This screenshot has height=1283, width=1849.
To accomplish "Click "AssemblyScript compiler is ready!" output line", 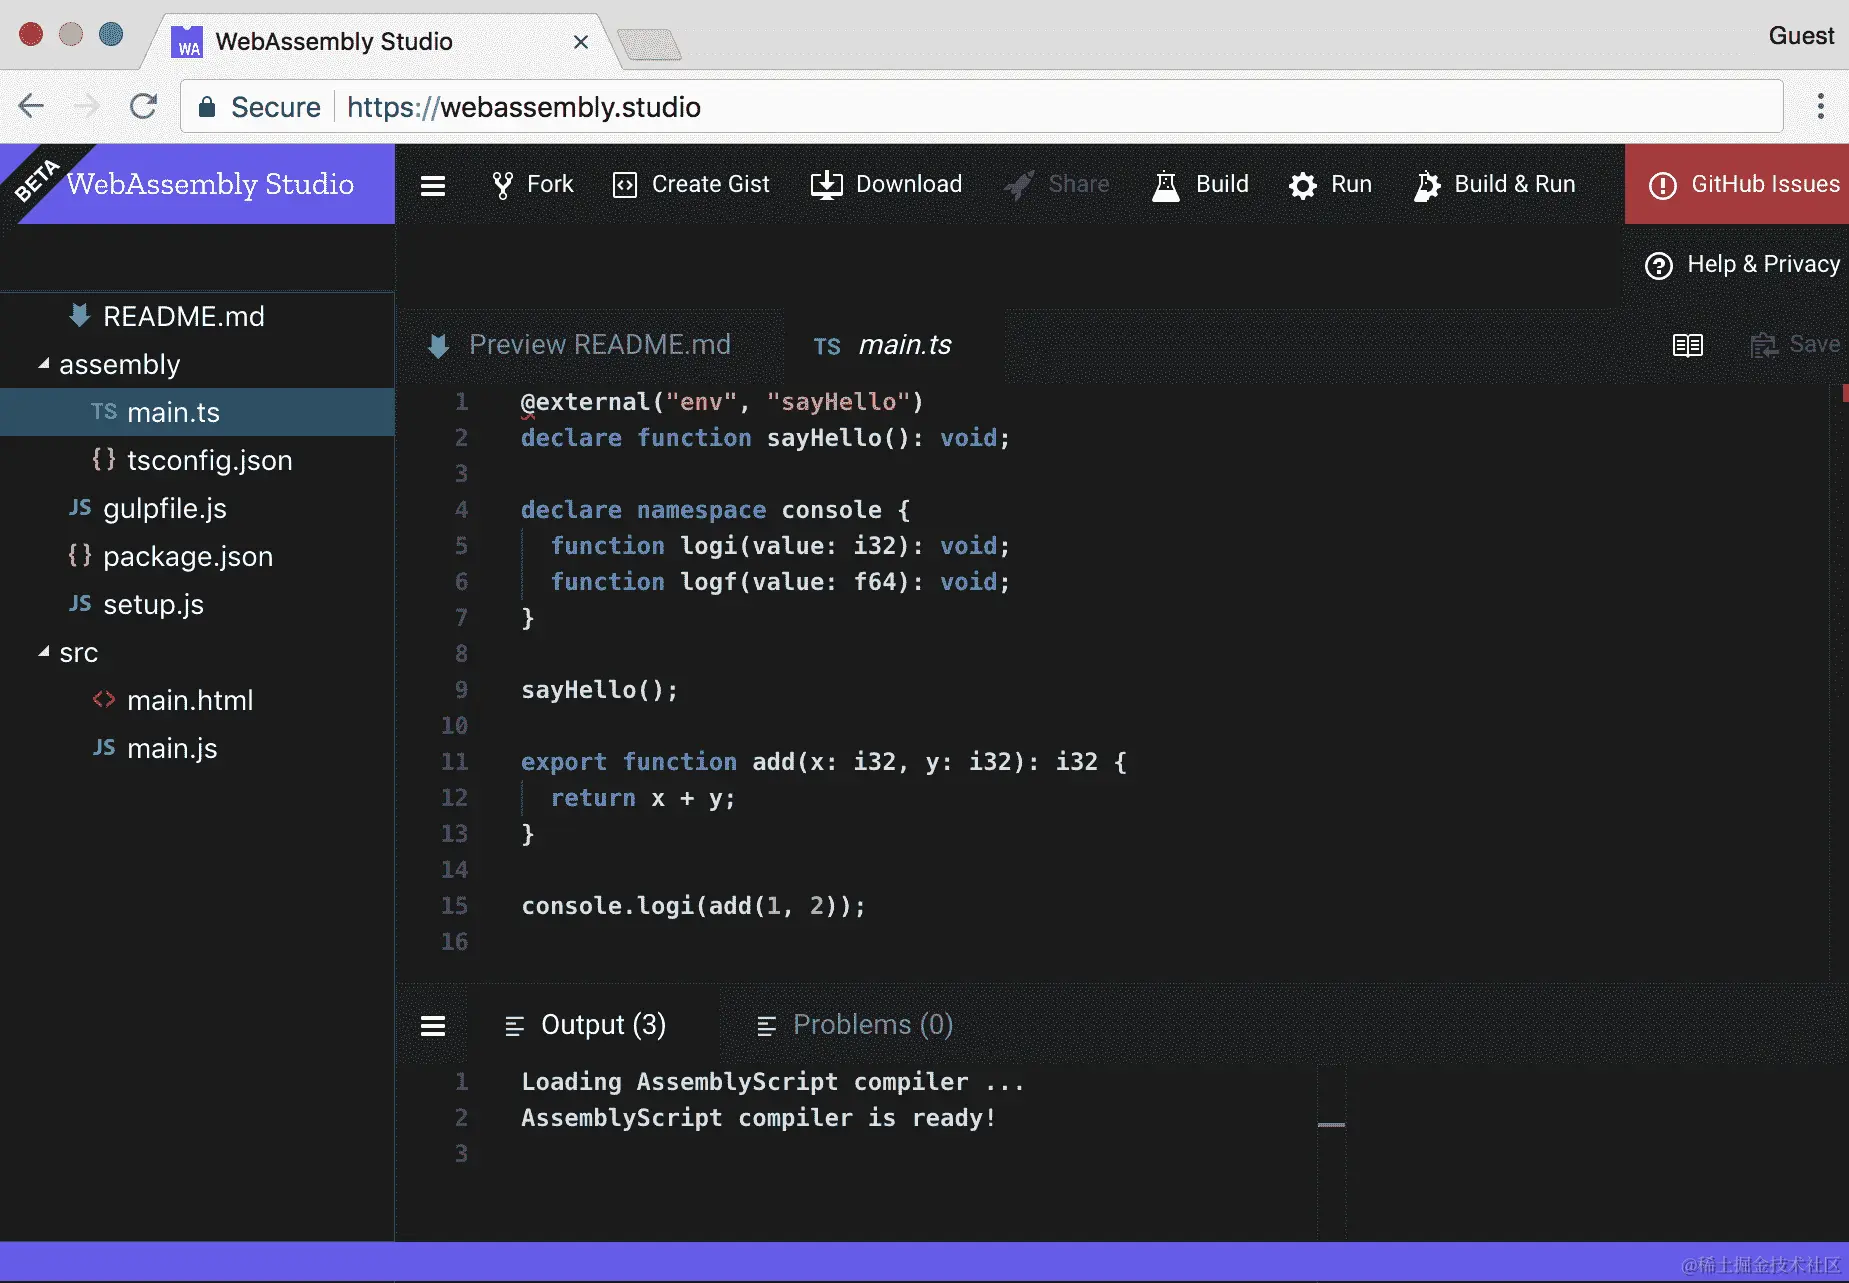I will click(758, 1118).
